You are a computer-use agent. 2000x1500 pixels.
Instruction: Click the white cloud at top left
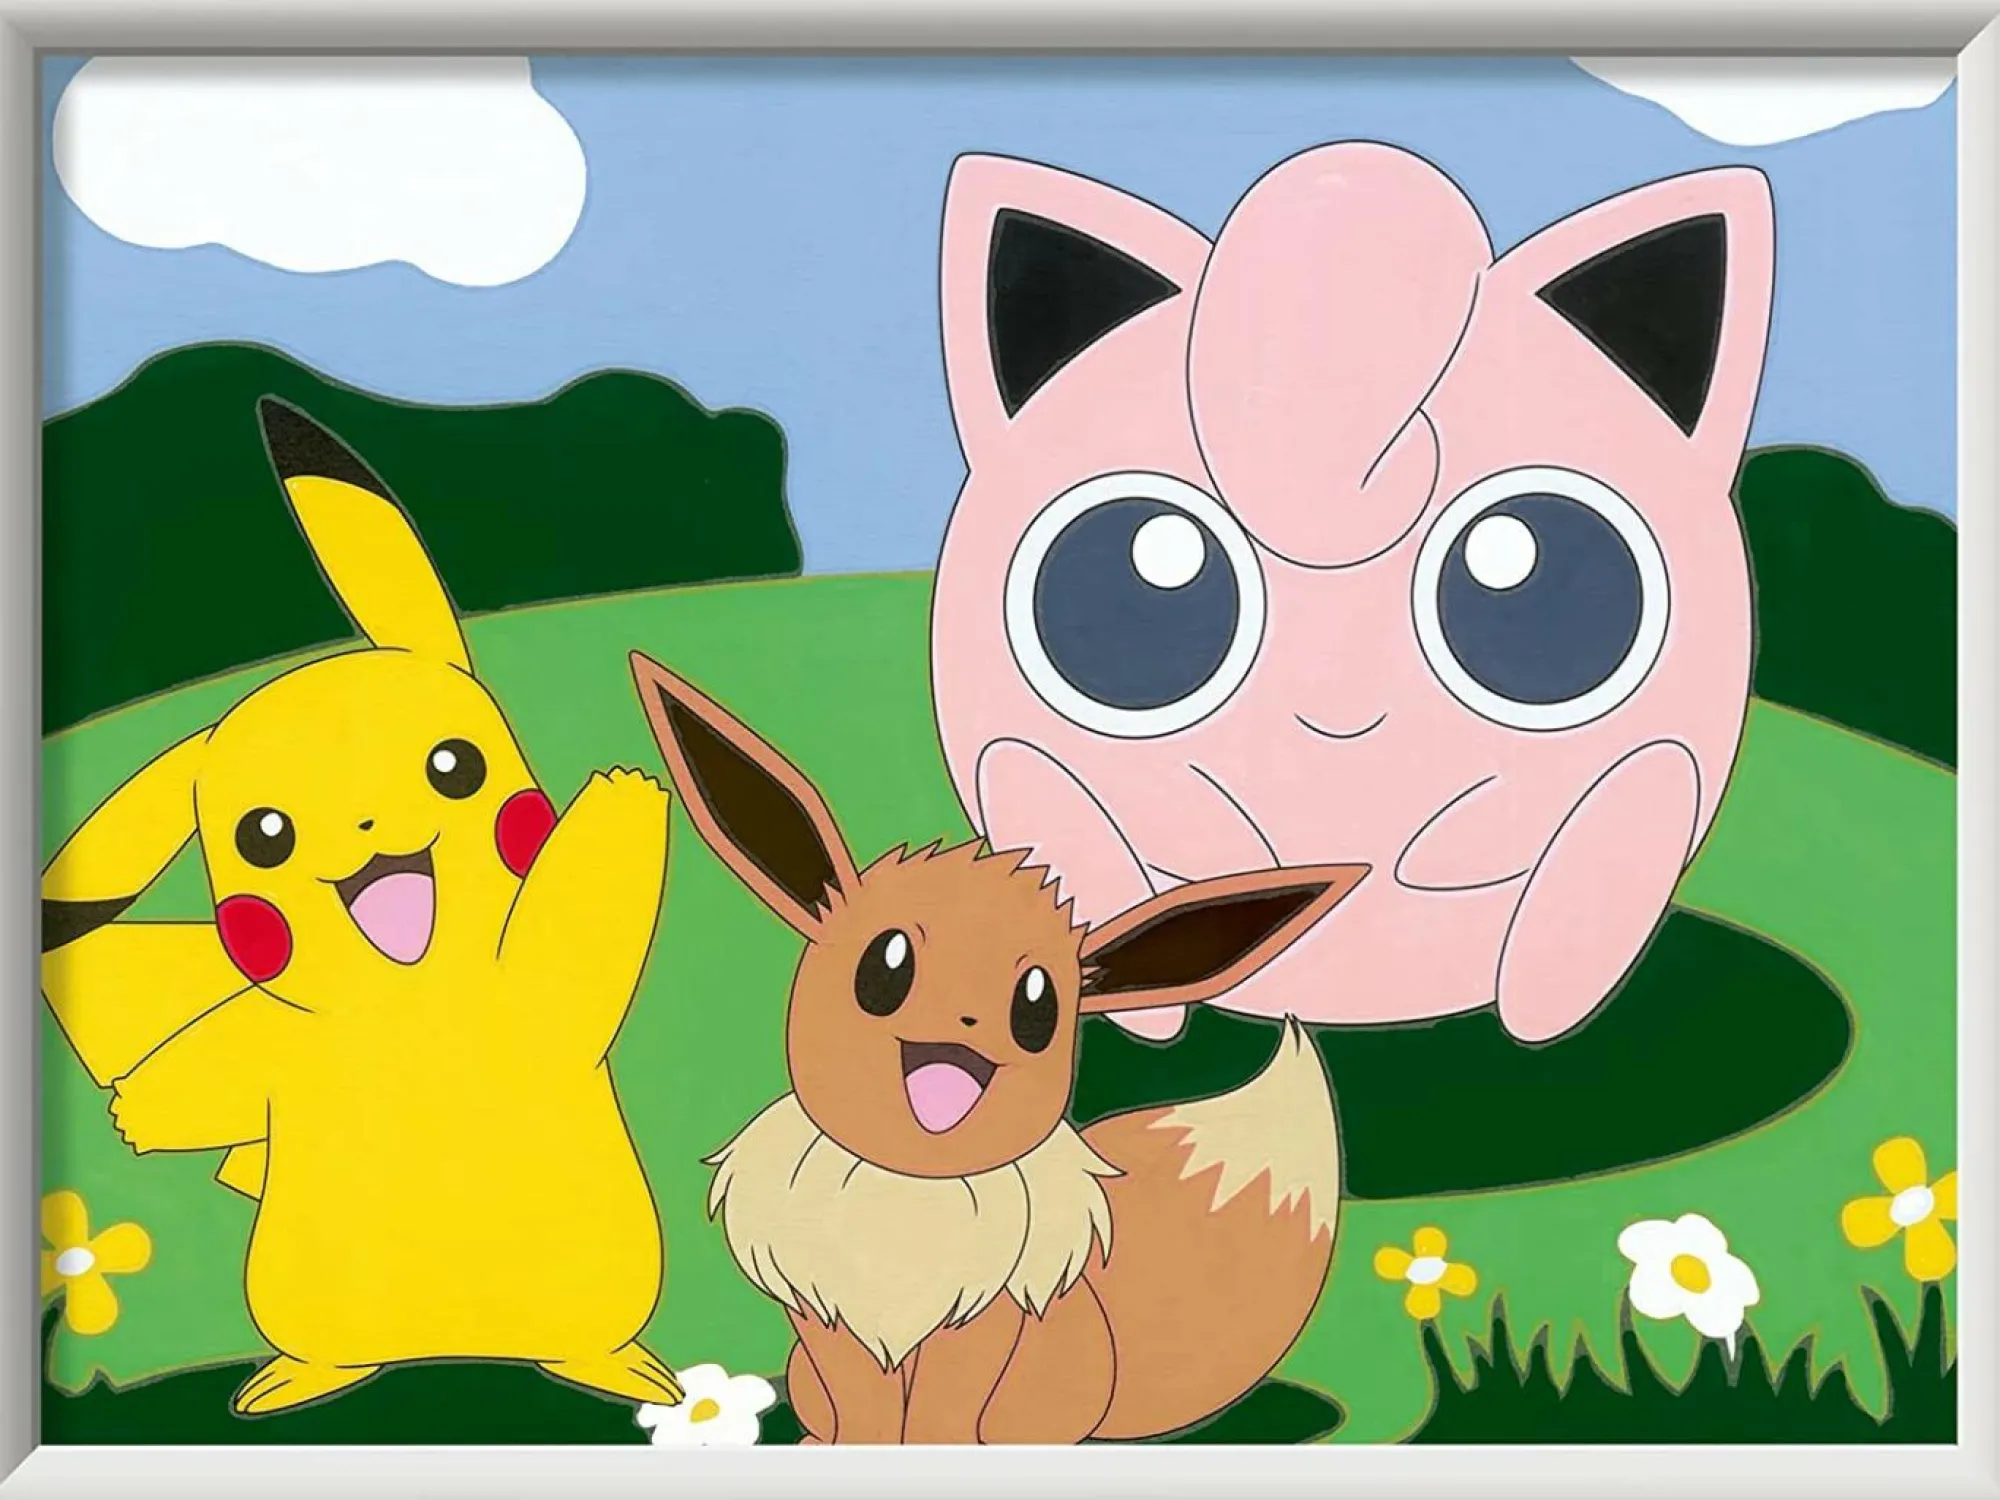pyautogui.click(x=300, y=160)
